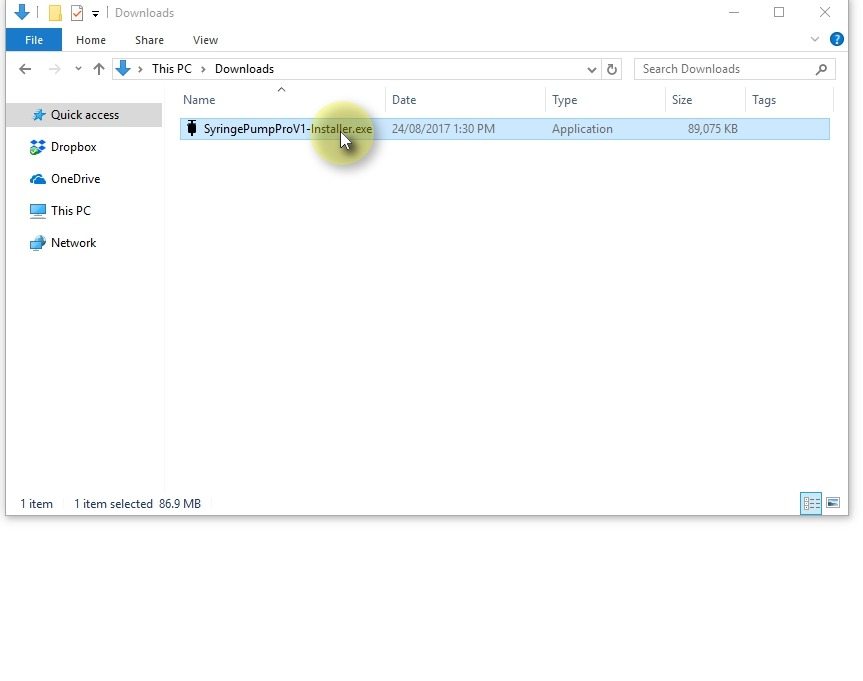Select This PC in navigation pane
The width and height of the screenshot is (863, 681).
point(70,211)
